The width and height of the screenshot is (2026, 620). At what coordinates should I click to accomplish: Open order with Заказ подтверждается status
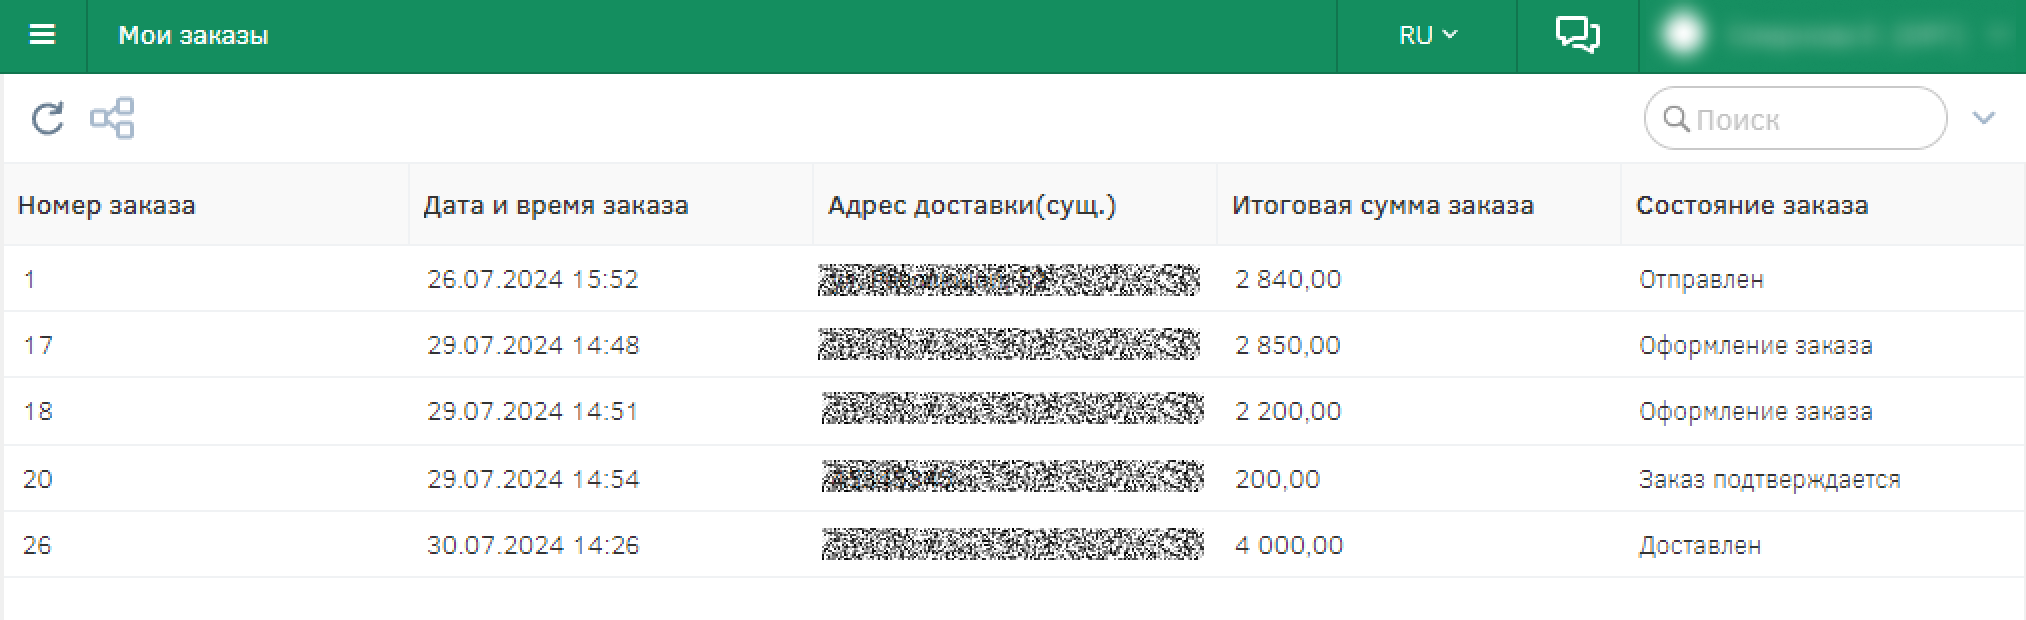coord(1769,480)
